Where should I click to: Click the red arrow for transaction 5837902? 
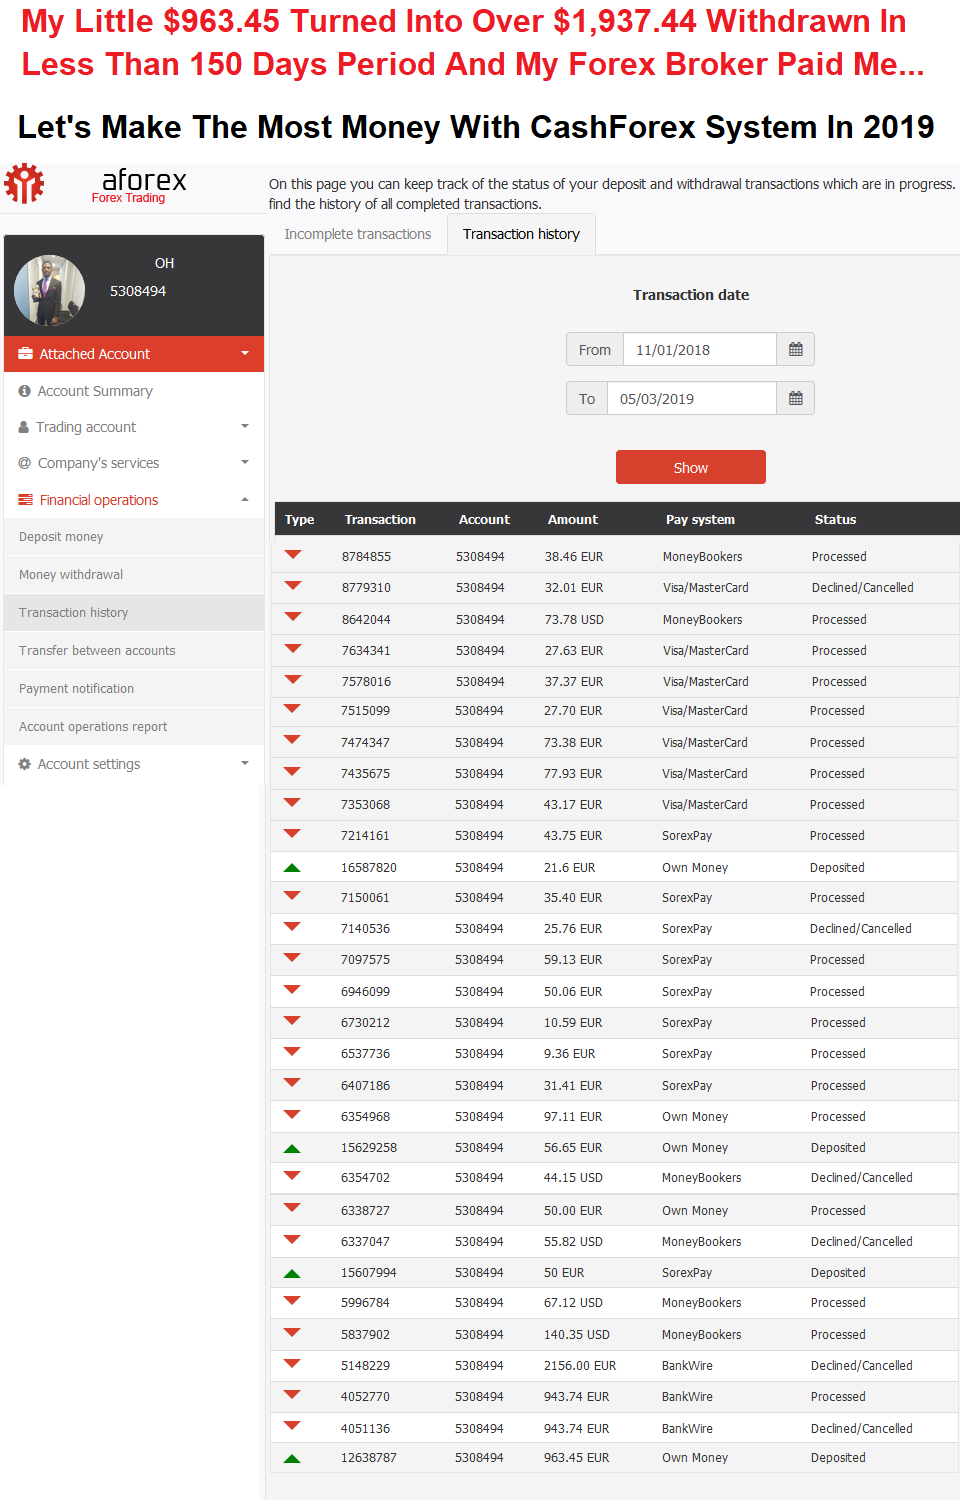coord(292,1332)
